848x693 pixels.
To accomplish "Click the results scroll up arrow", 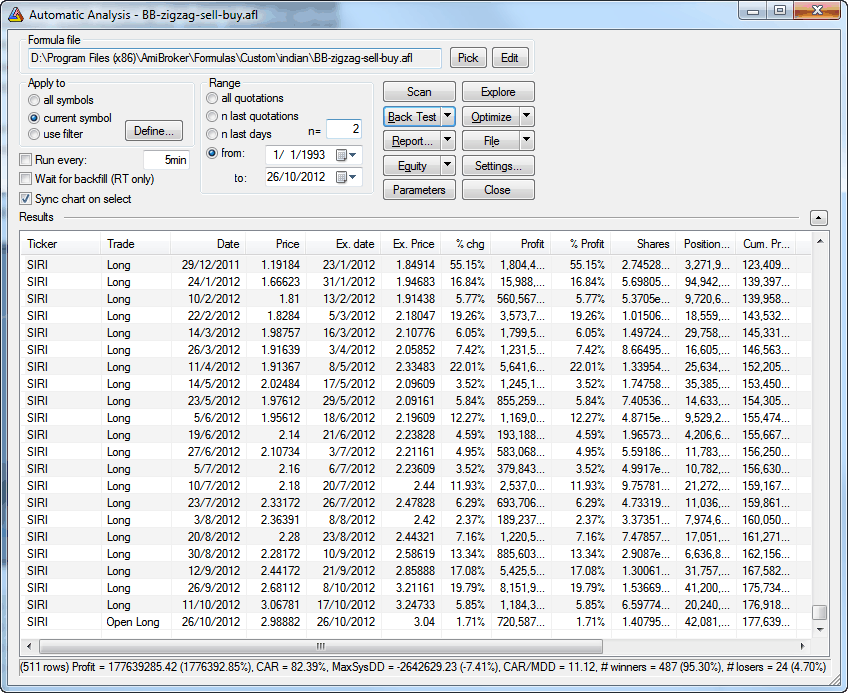I will [x=820, y=241].
